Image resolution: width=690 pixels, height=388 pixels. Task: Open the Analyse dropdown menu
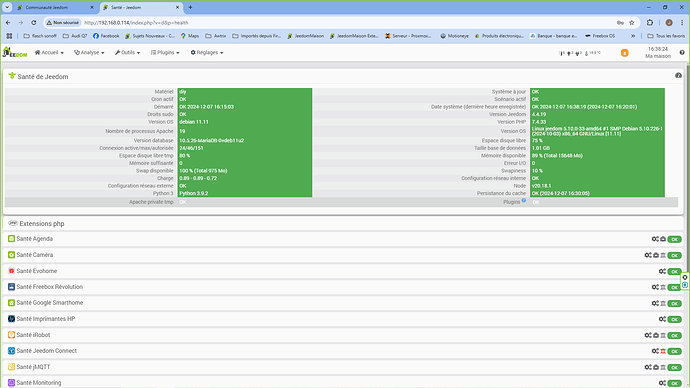point(89,52)
